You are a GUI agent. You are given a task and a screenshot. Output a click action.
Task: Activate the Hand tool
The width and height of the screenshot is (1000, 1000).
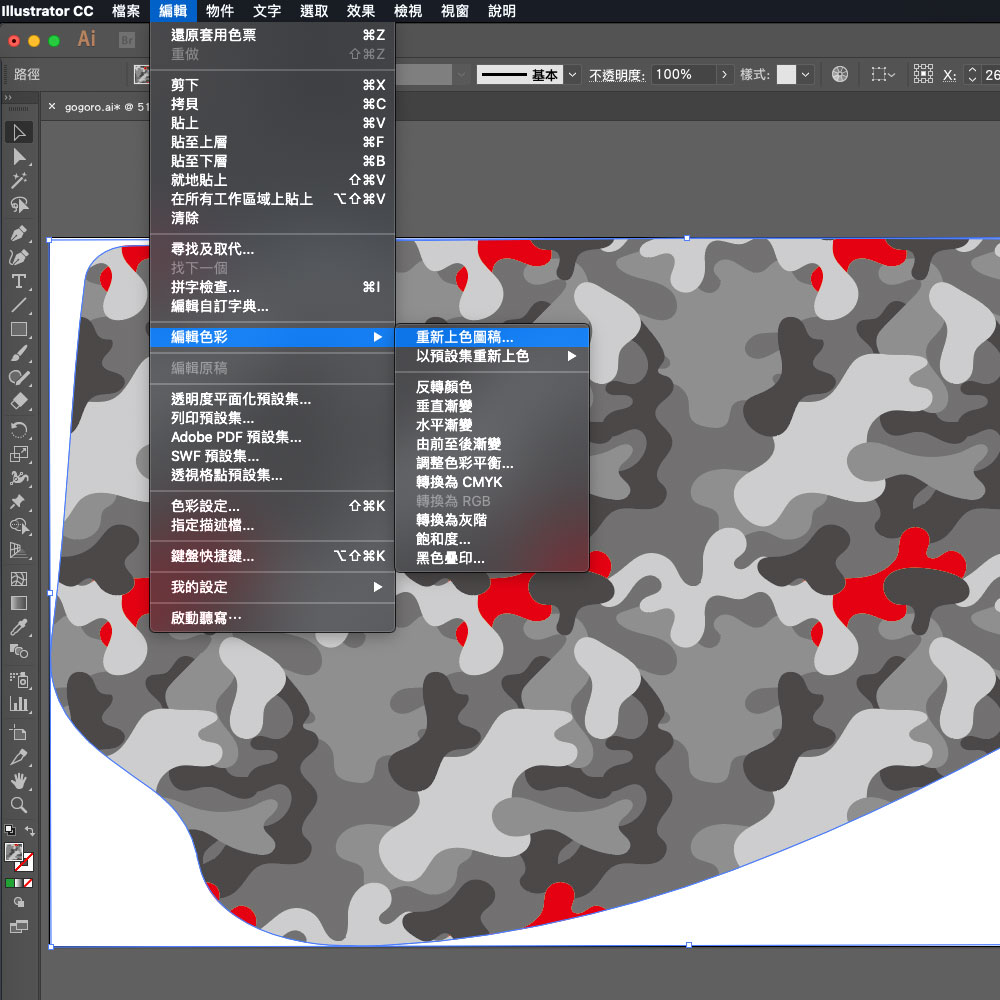click(19, 781)
